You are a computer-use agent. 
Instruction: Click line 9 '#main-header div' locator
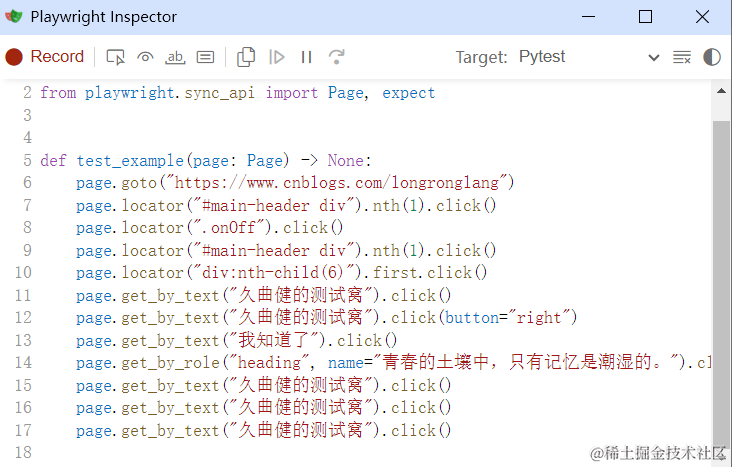click(286, 250)
